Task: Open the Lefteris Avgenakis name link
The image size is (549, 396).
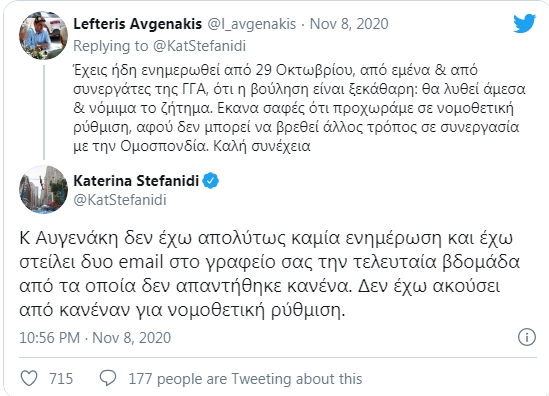Action: tap(138, 24)
